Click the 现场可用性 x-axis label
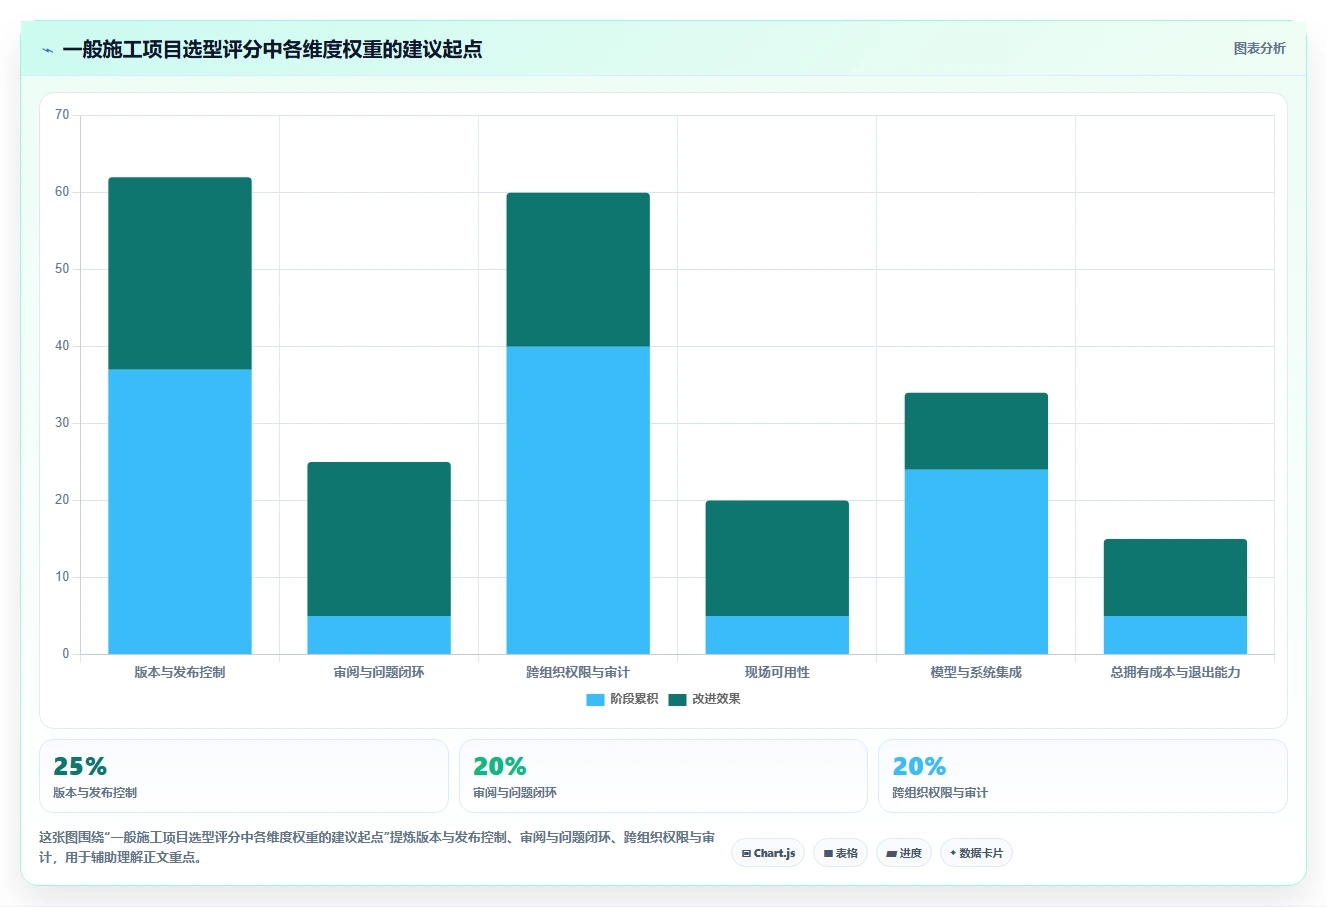Screen dimensions: 1327x907 [777, 672]
